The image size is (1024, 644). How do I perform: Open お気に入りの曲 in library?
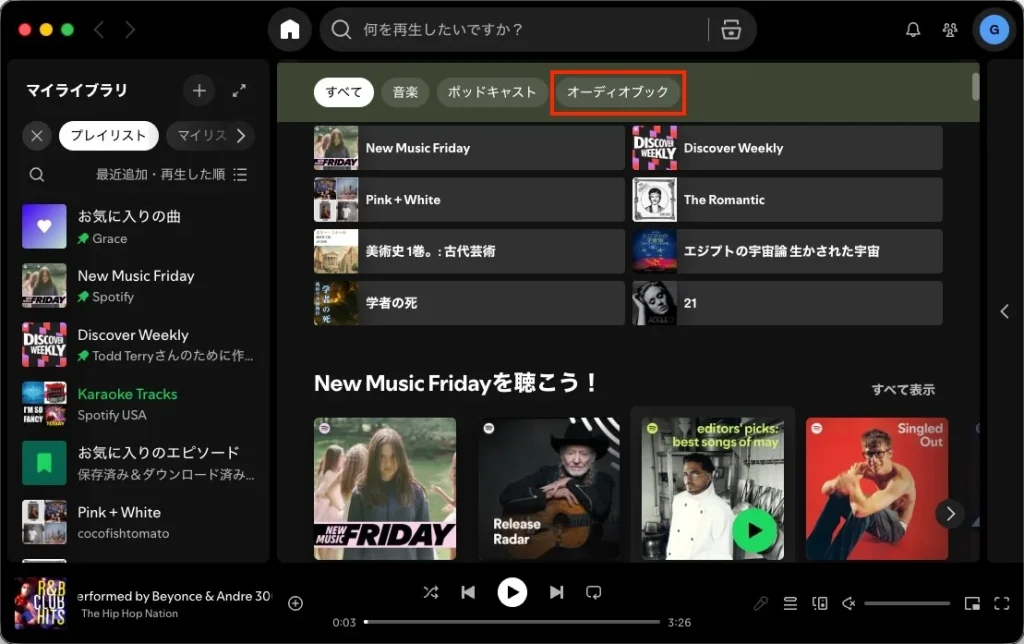[139, 227]
